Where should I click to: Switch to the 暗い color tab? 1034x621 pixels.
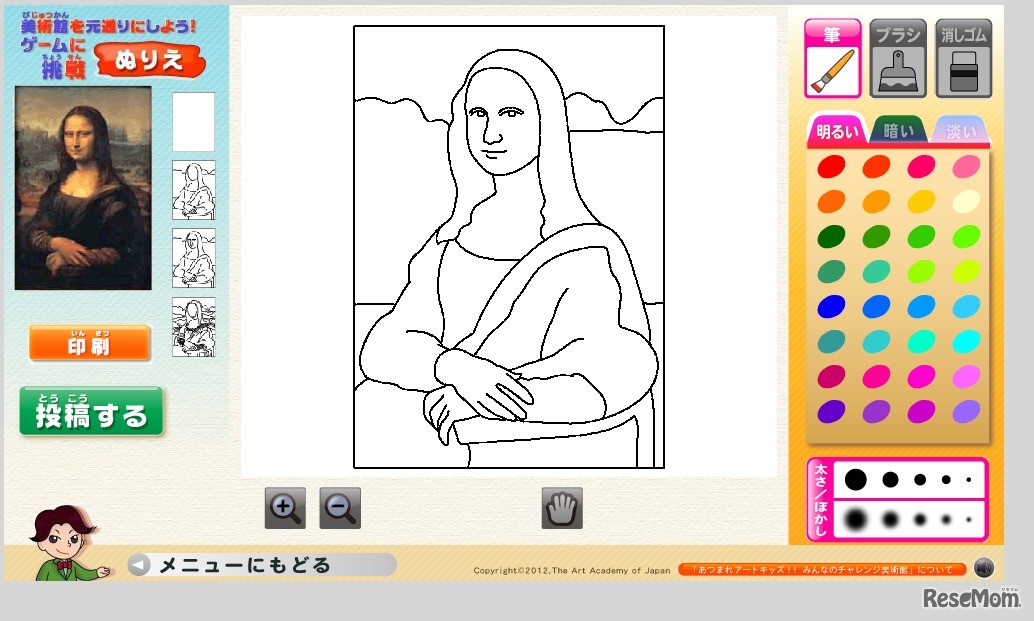898,131
